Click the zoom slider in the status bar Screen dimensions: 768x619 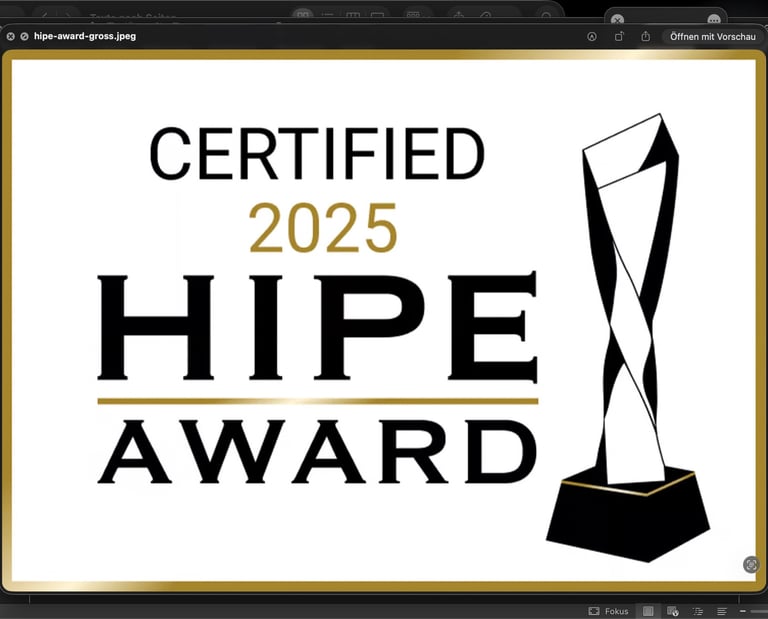pos(760,611)
